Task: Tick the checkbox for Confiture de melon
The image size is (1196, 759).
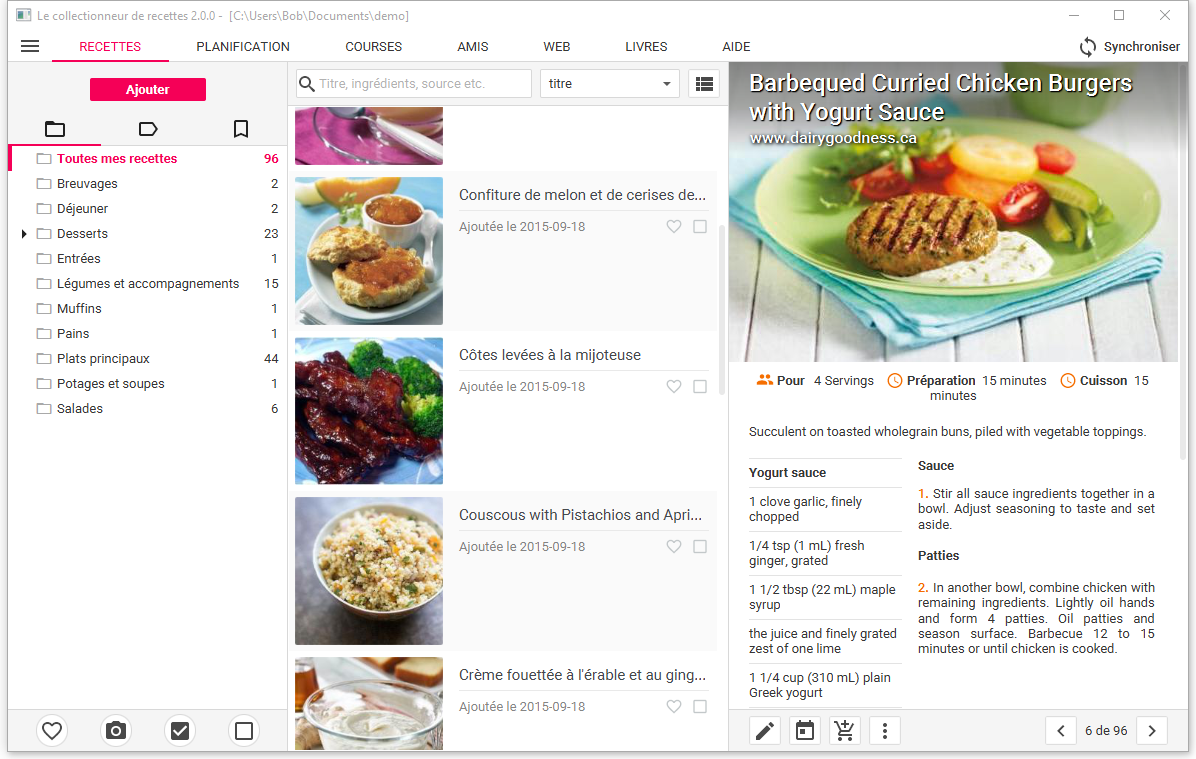Action: (700, 227)
